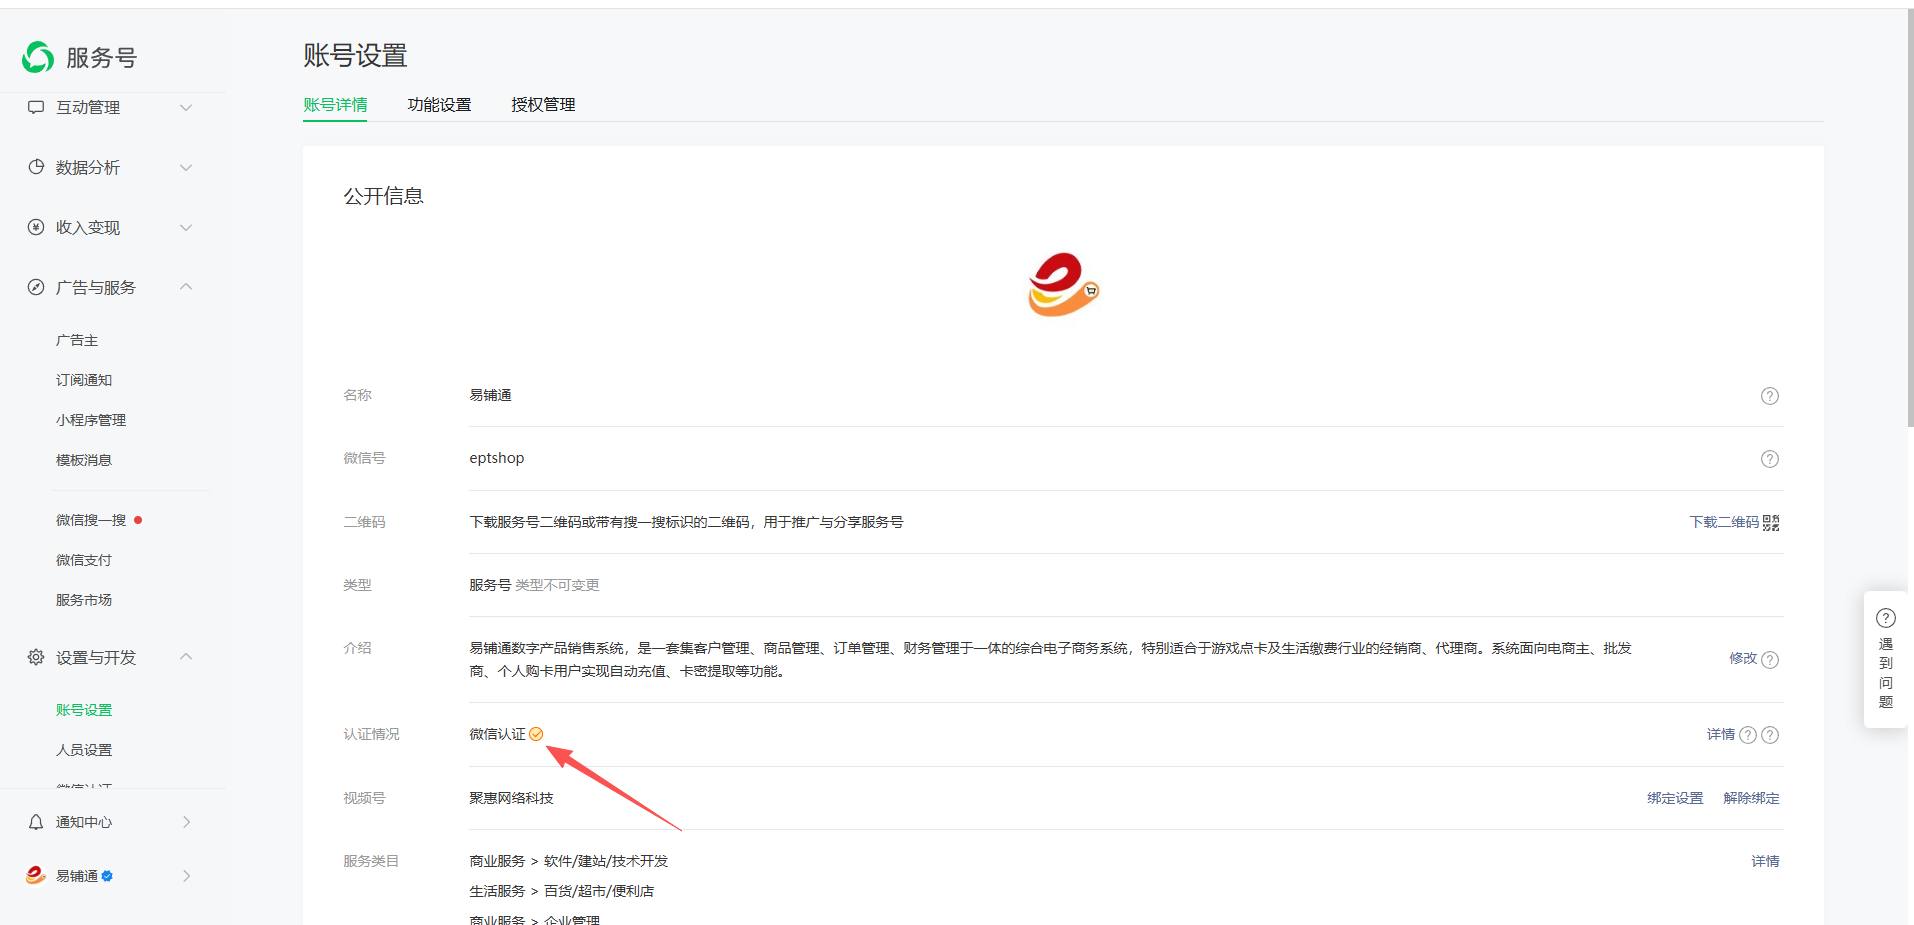Click the 解除绑定 link for 视频号
The image size is (1914, 925).
click(x=1751, y=798)
